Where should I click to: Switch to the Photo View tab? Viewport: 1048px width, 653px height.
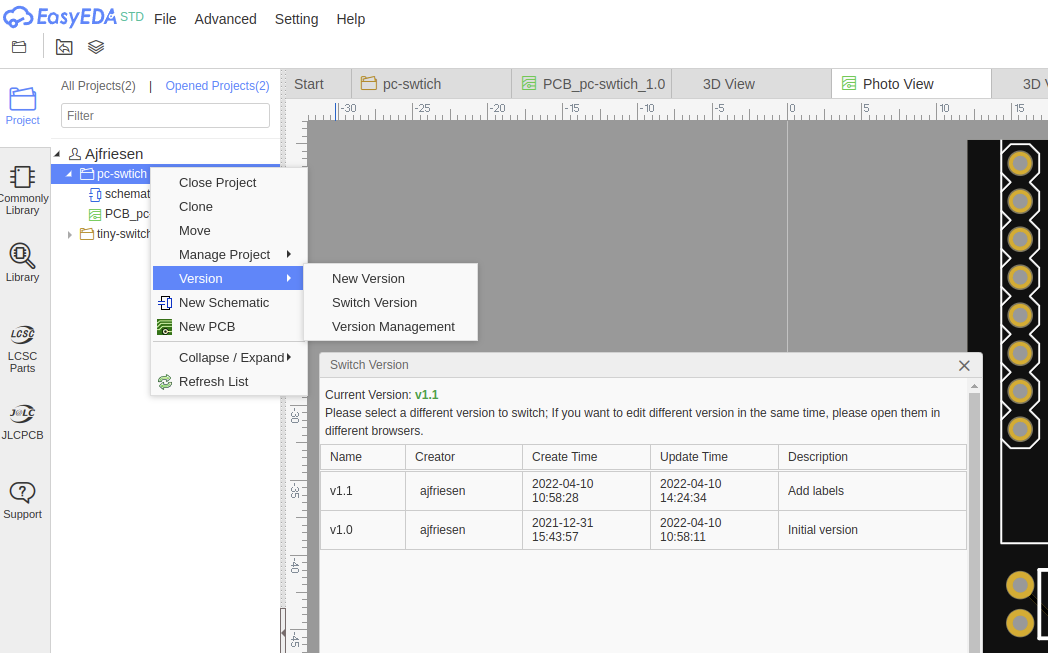pos(897,84)
